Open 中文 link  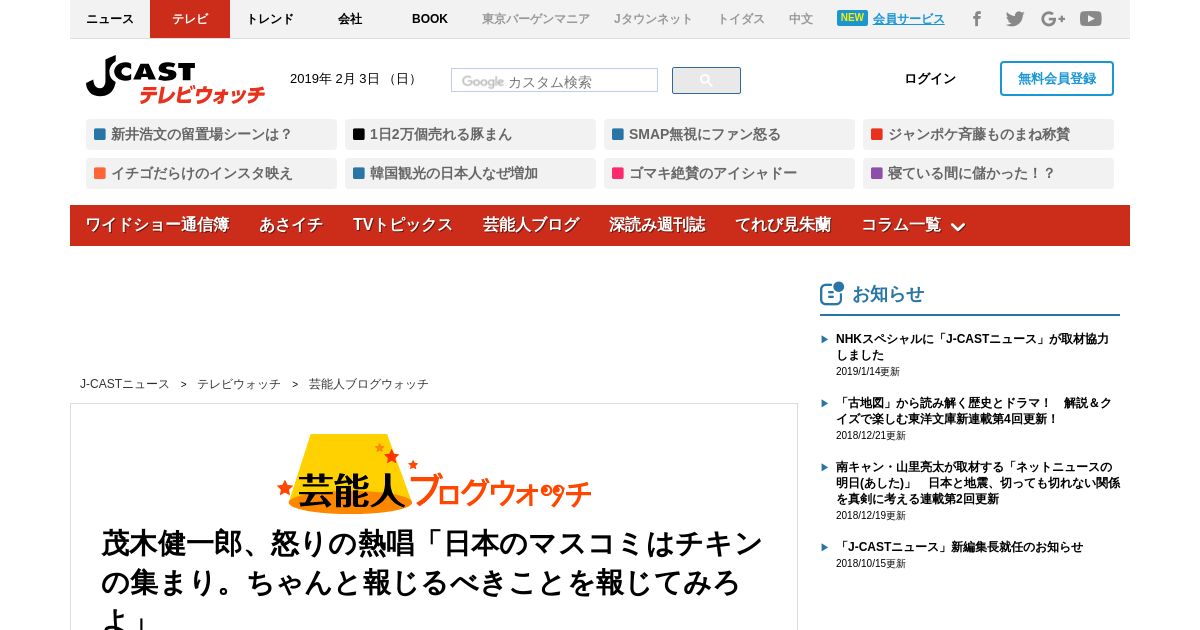pyautogui.click(x=801, y=19)
